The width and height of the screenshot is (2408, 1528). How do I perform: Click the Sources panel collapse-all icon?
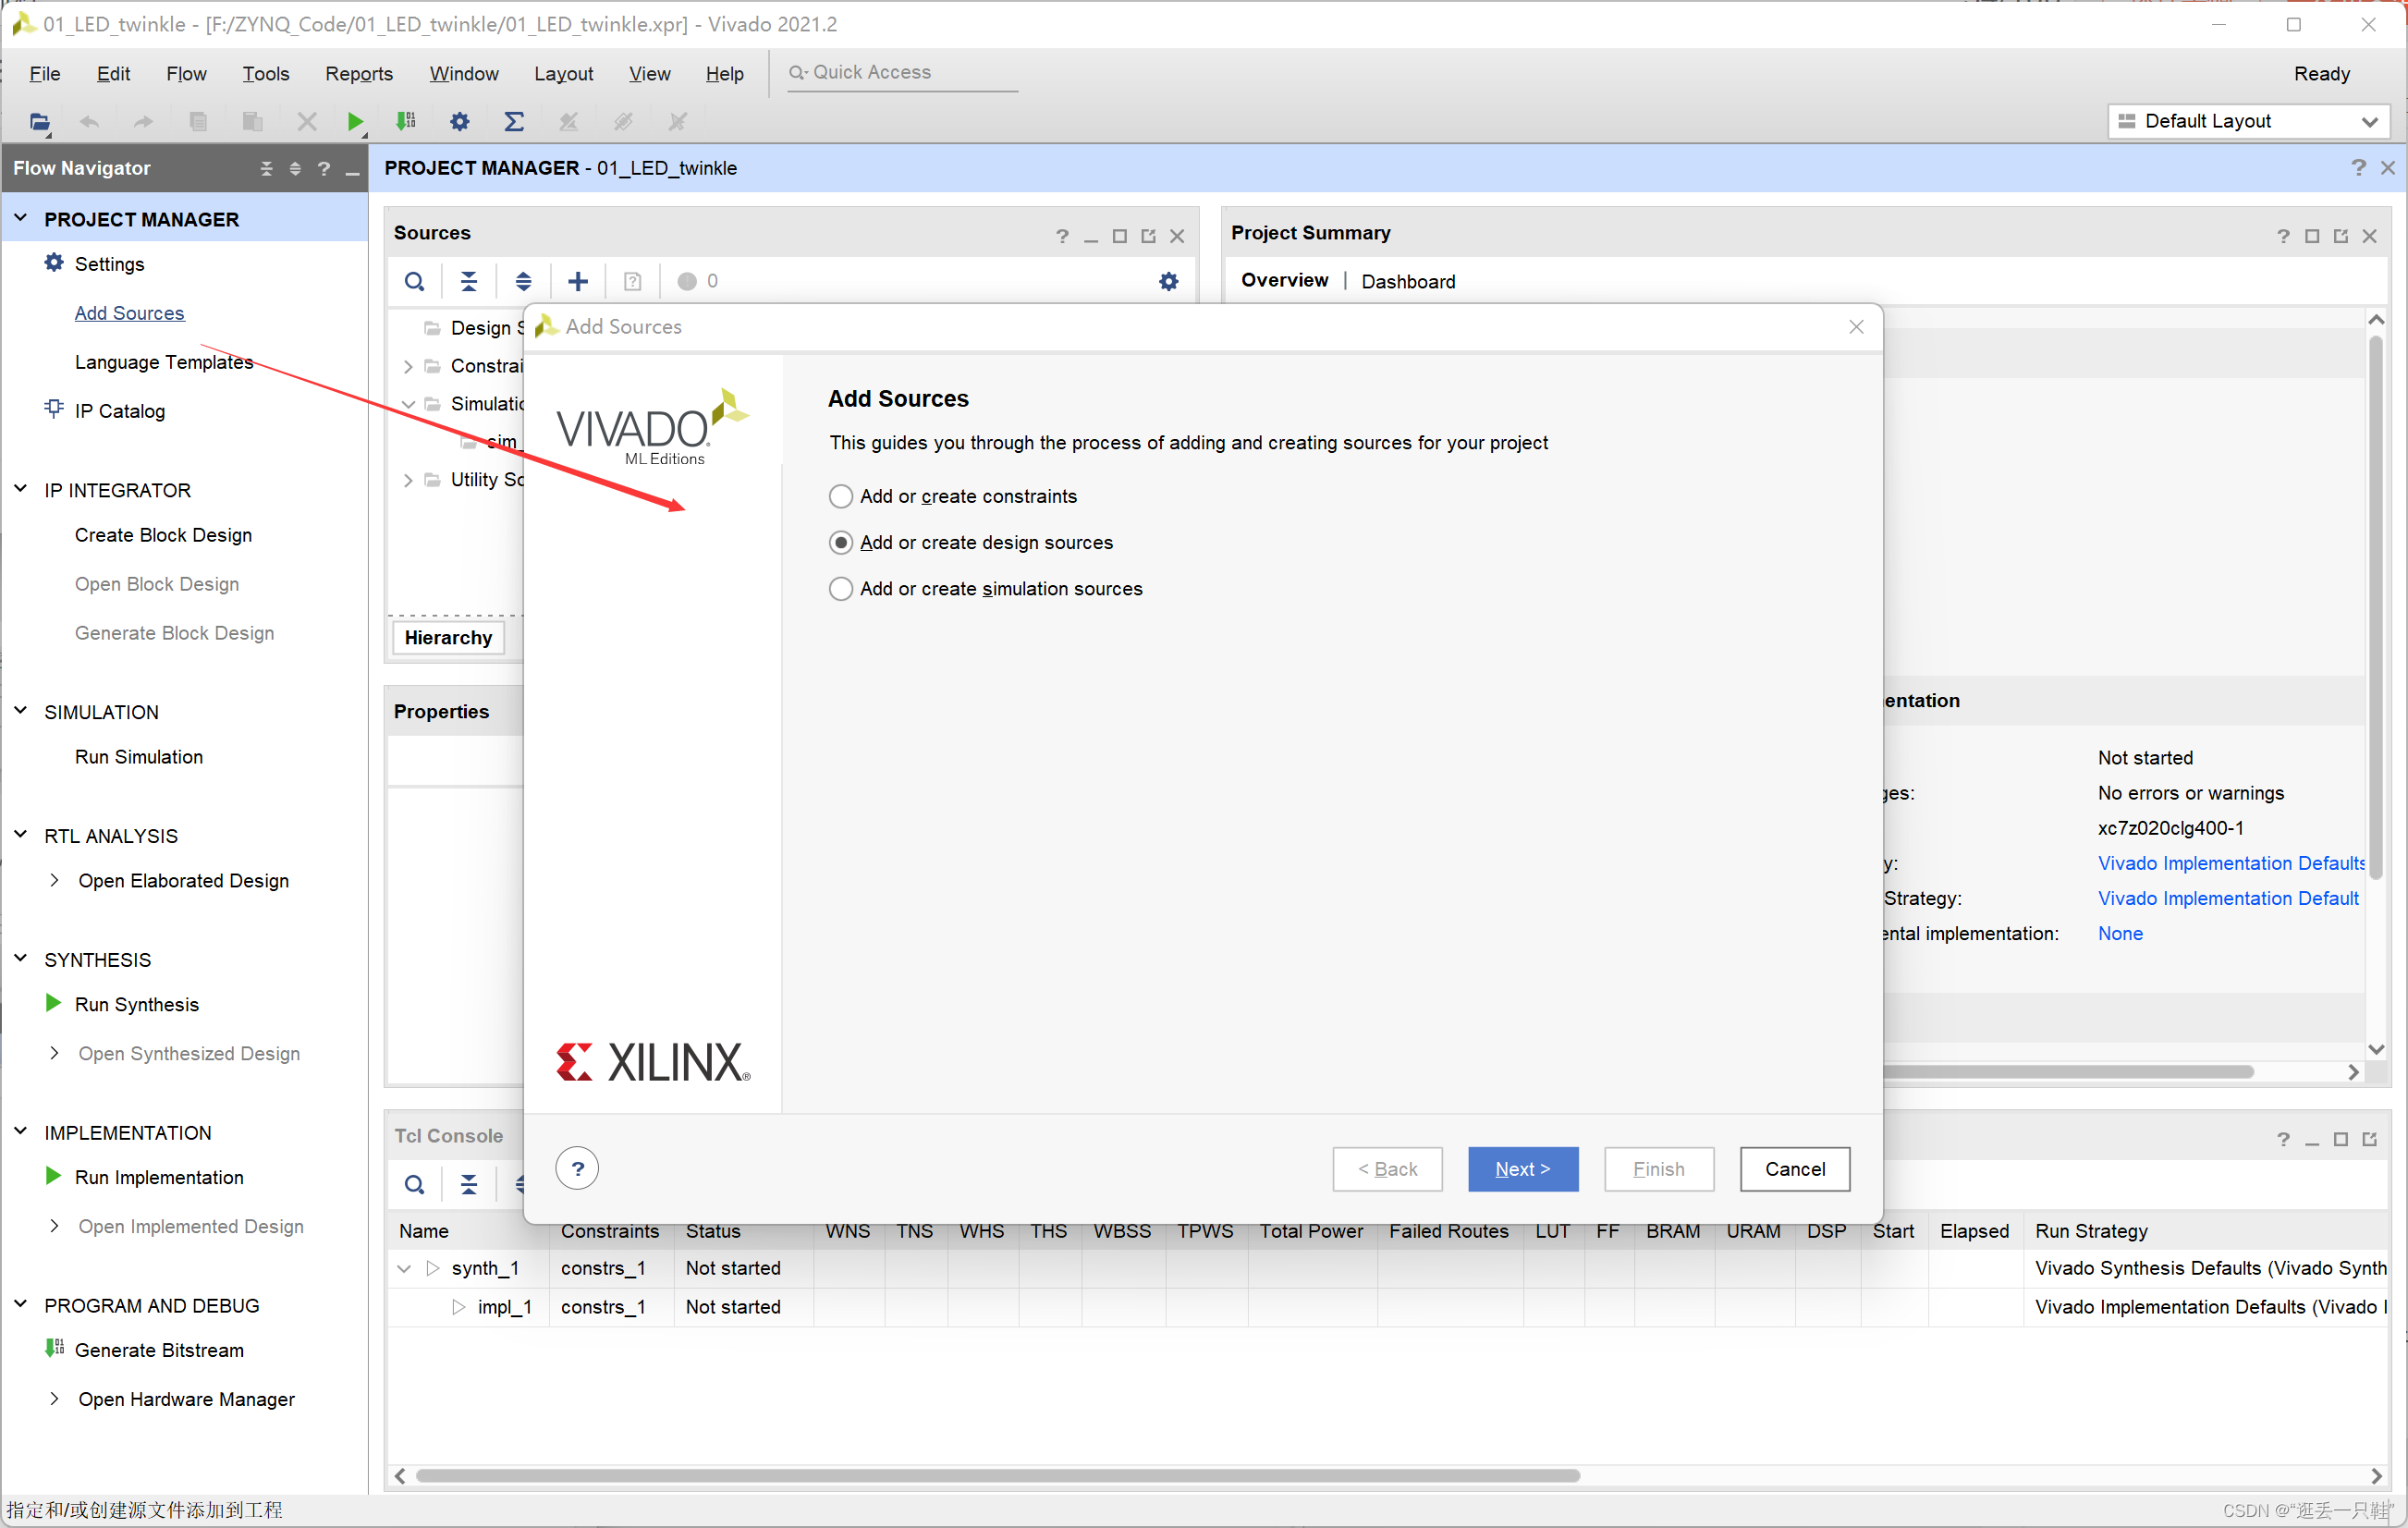pyautogui.click(x=469, y=282)
